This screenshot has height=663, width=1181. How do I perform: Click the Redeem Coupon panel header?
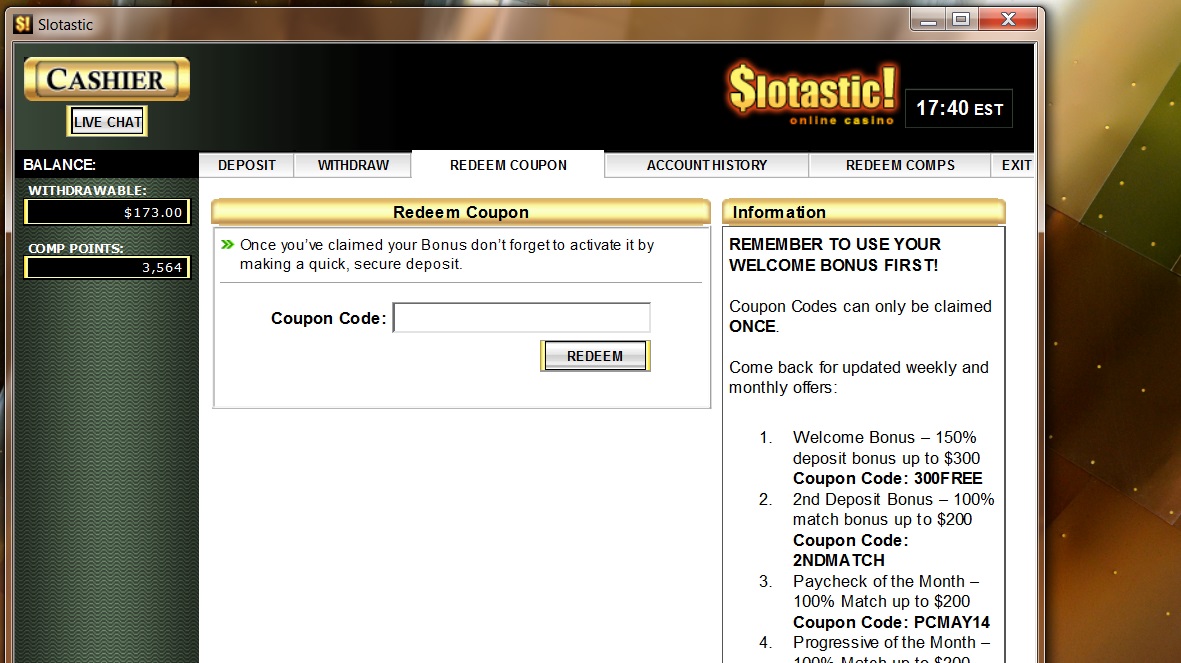tap(461, 212)
